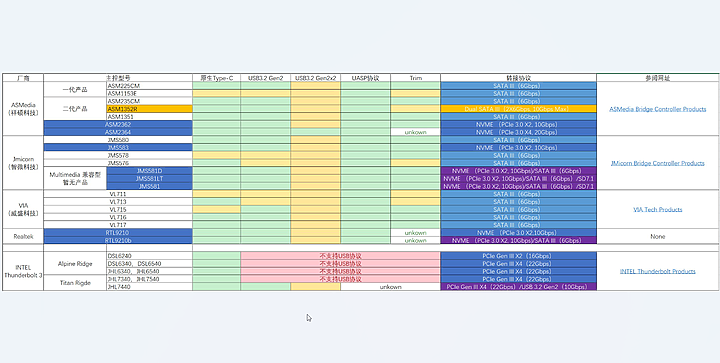Select the Dual SATA III protocol cell
Image resolution: width=720 pixels, height=363 pixels.
coord(518,109)
